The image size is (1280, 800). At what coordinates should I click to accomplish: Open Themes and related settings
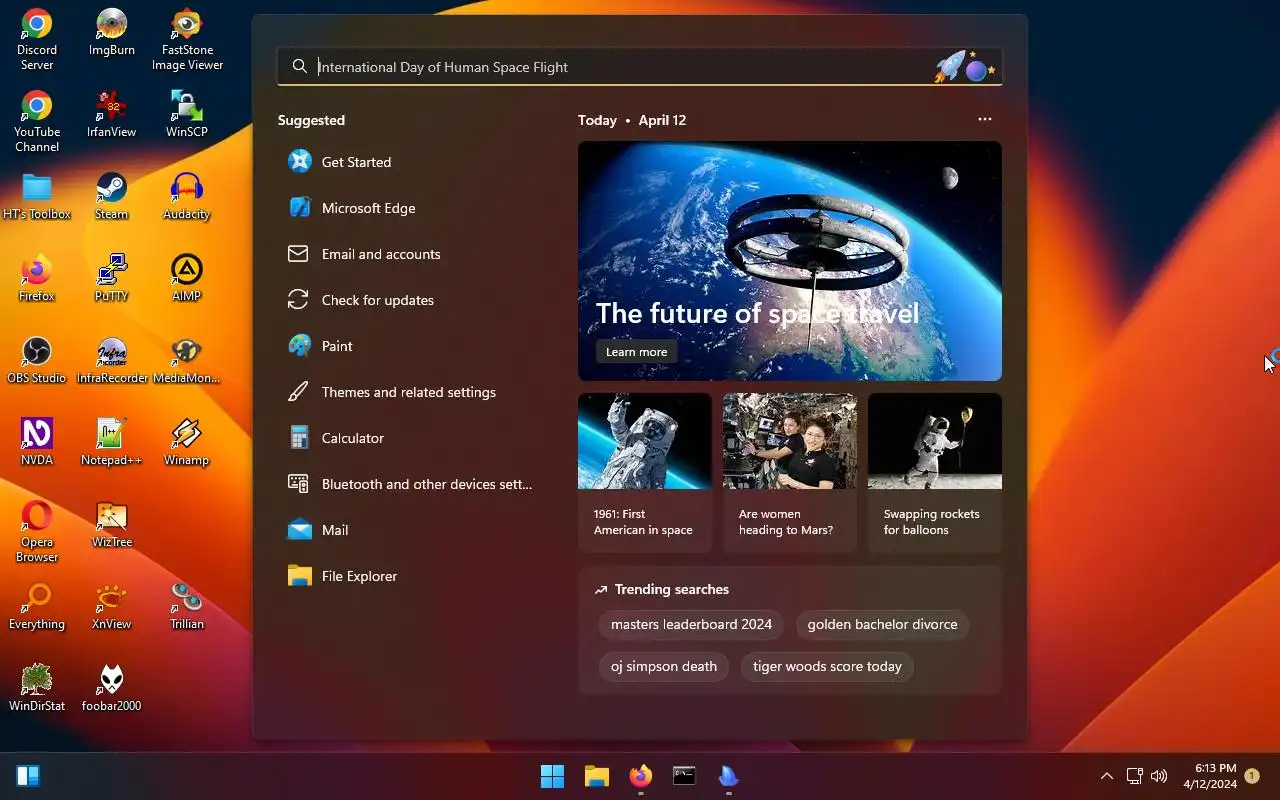coord(414,392)
